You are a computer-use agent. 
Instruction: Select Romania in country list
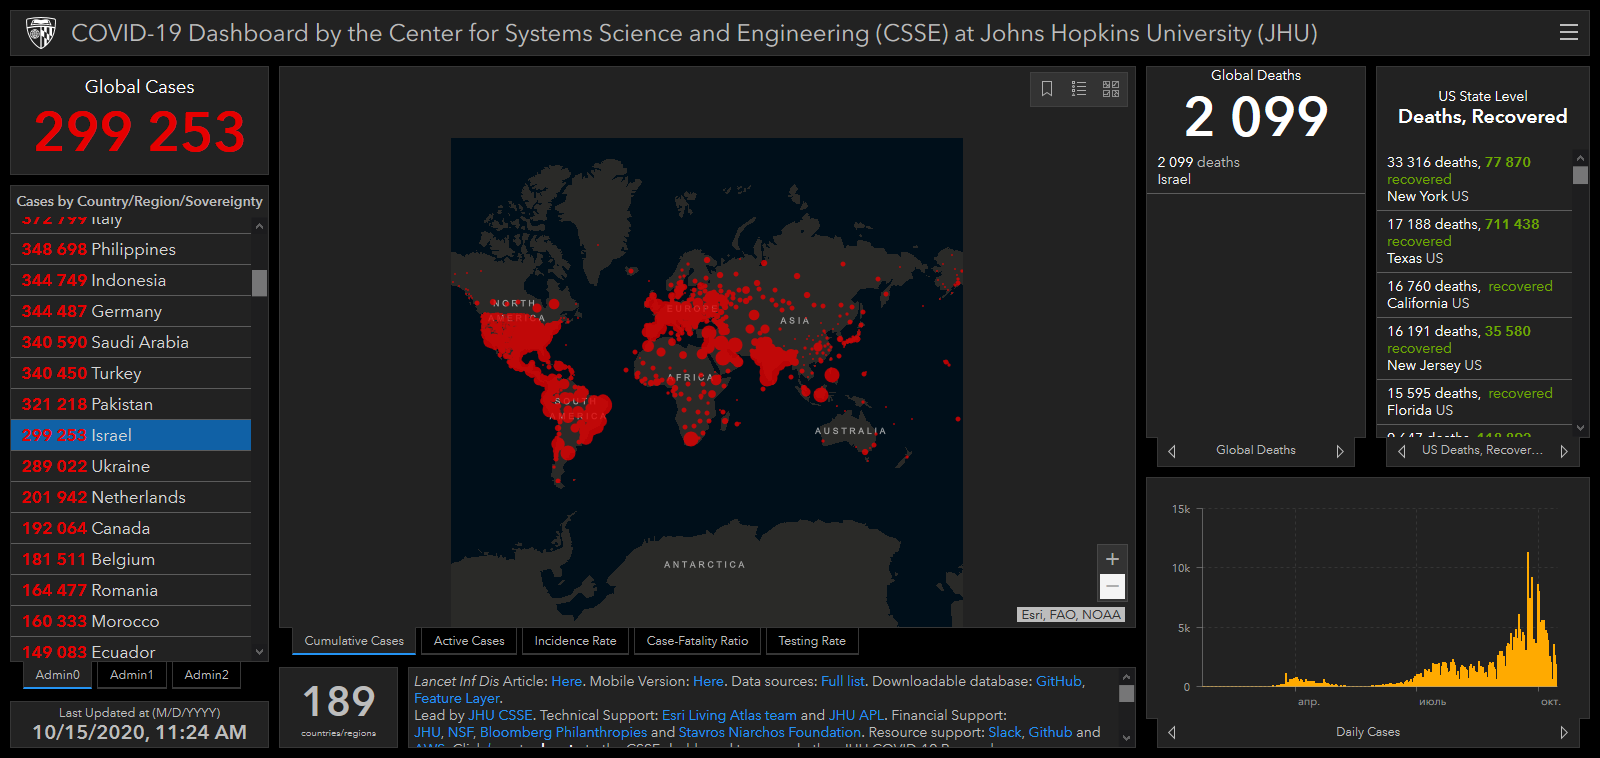131,590
